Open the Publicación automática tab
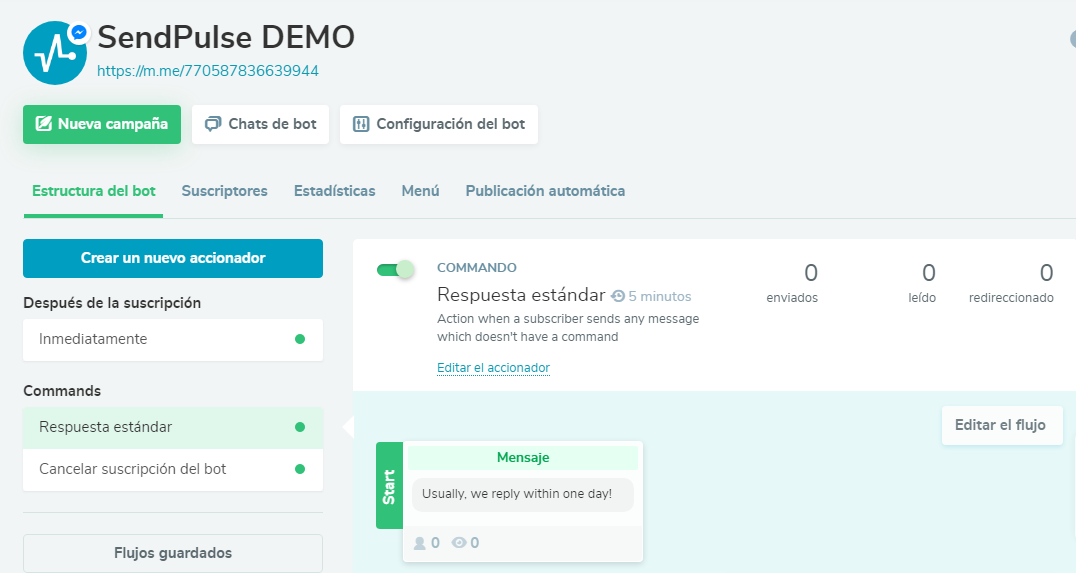The width and height of the screenshot is (1076, 573). pos(546,191)
